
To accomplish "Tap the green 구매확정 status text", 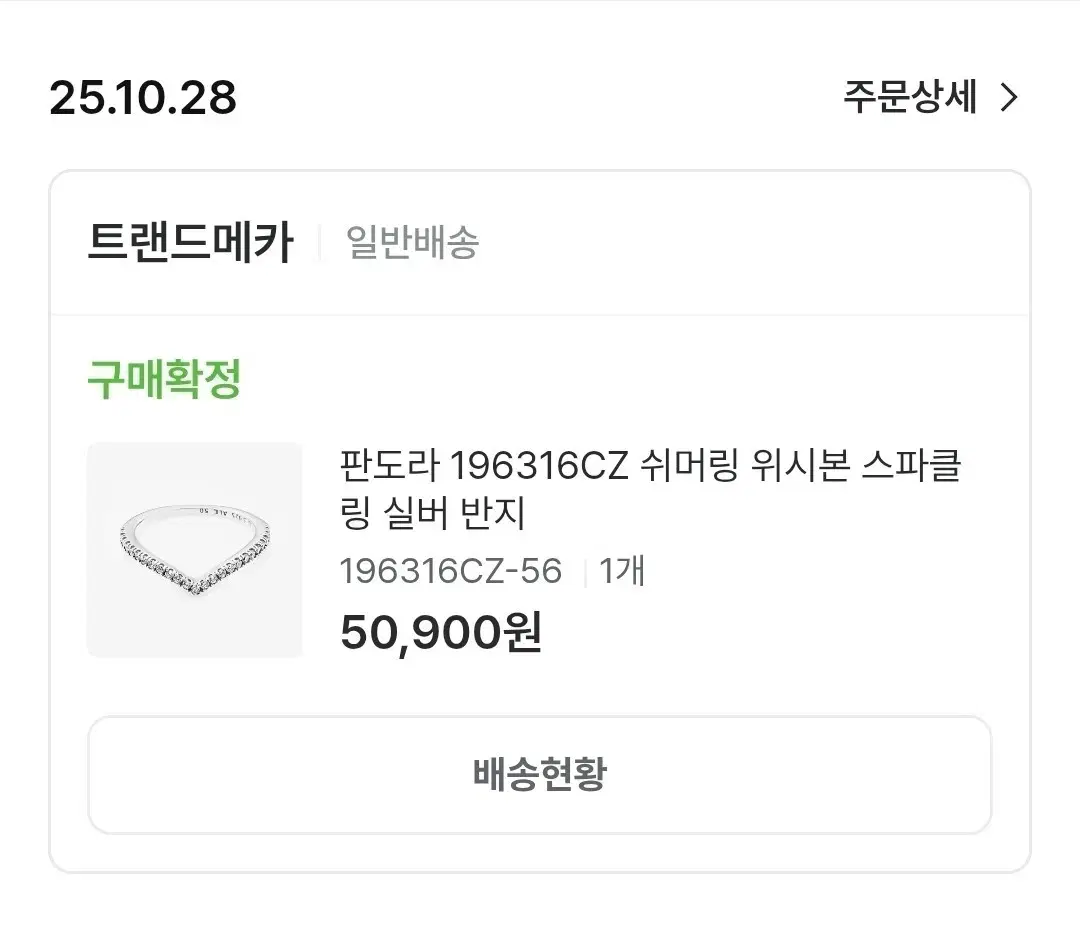I will [x=165, y=379].
